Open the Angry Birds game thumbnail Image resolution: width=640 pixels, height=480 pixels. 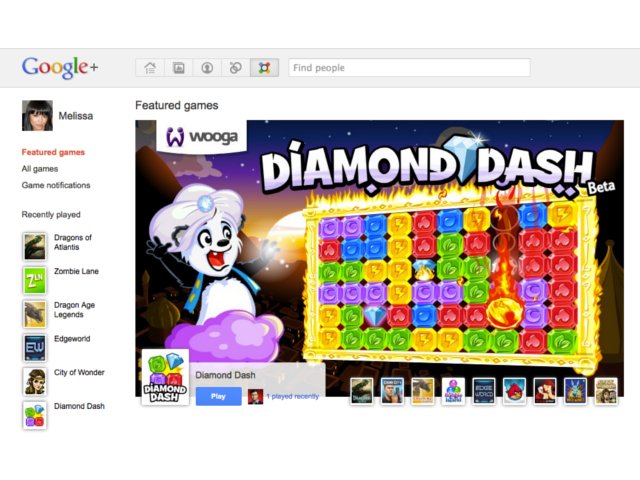(514, 390)
